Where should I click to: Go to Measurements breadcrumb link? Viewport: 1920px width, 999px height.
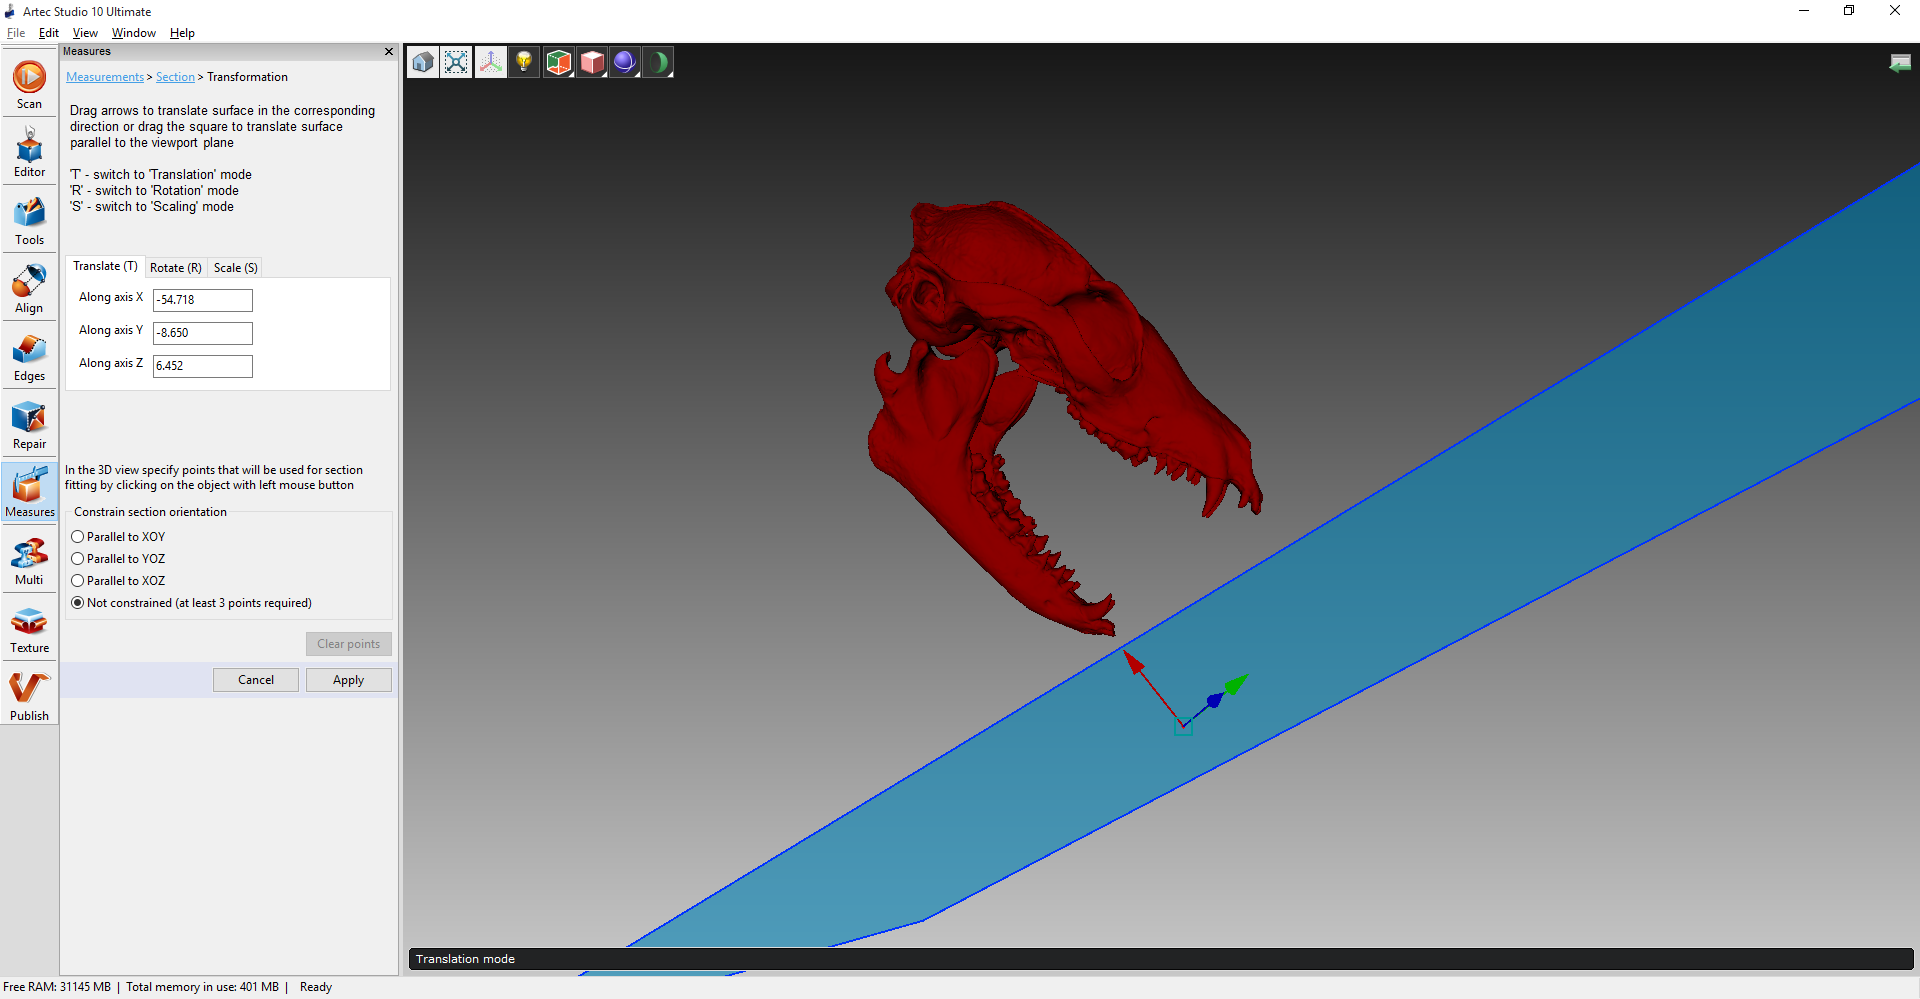point(105,77)
